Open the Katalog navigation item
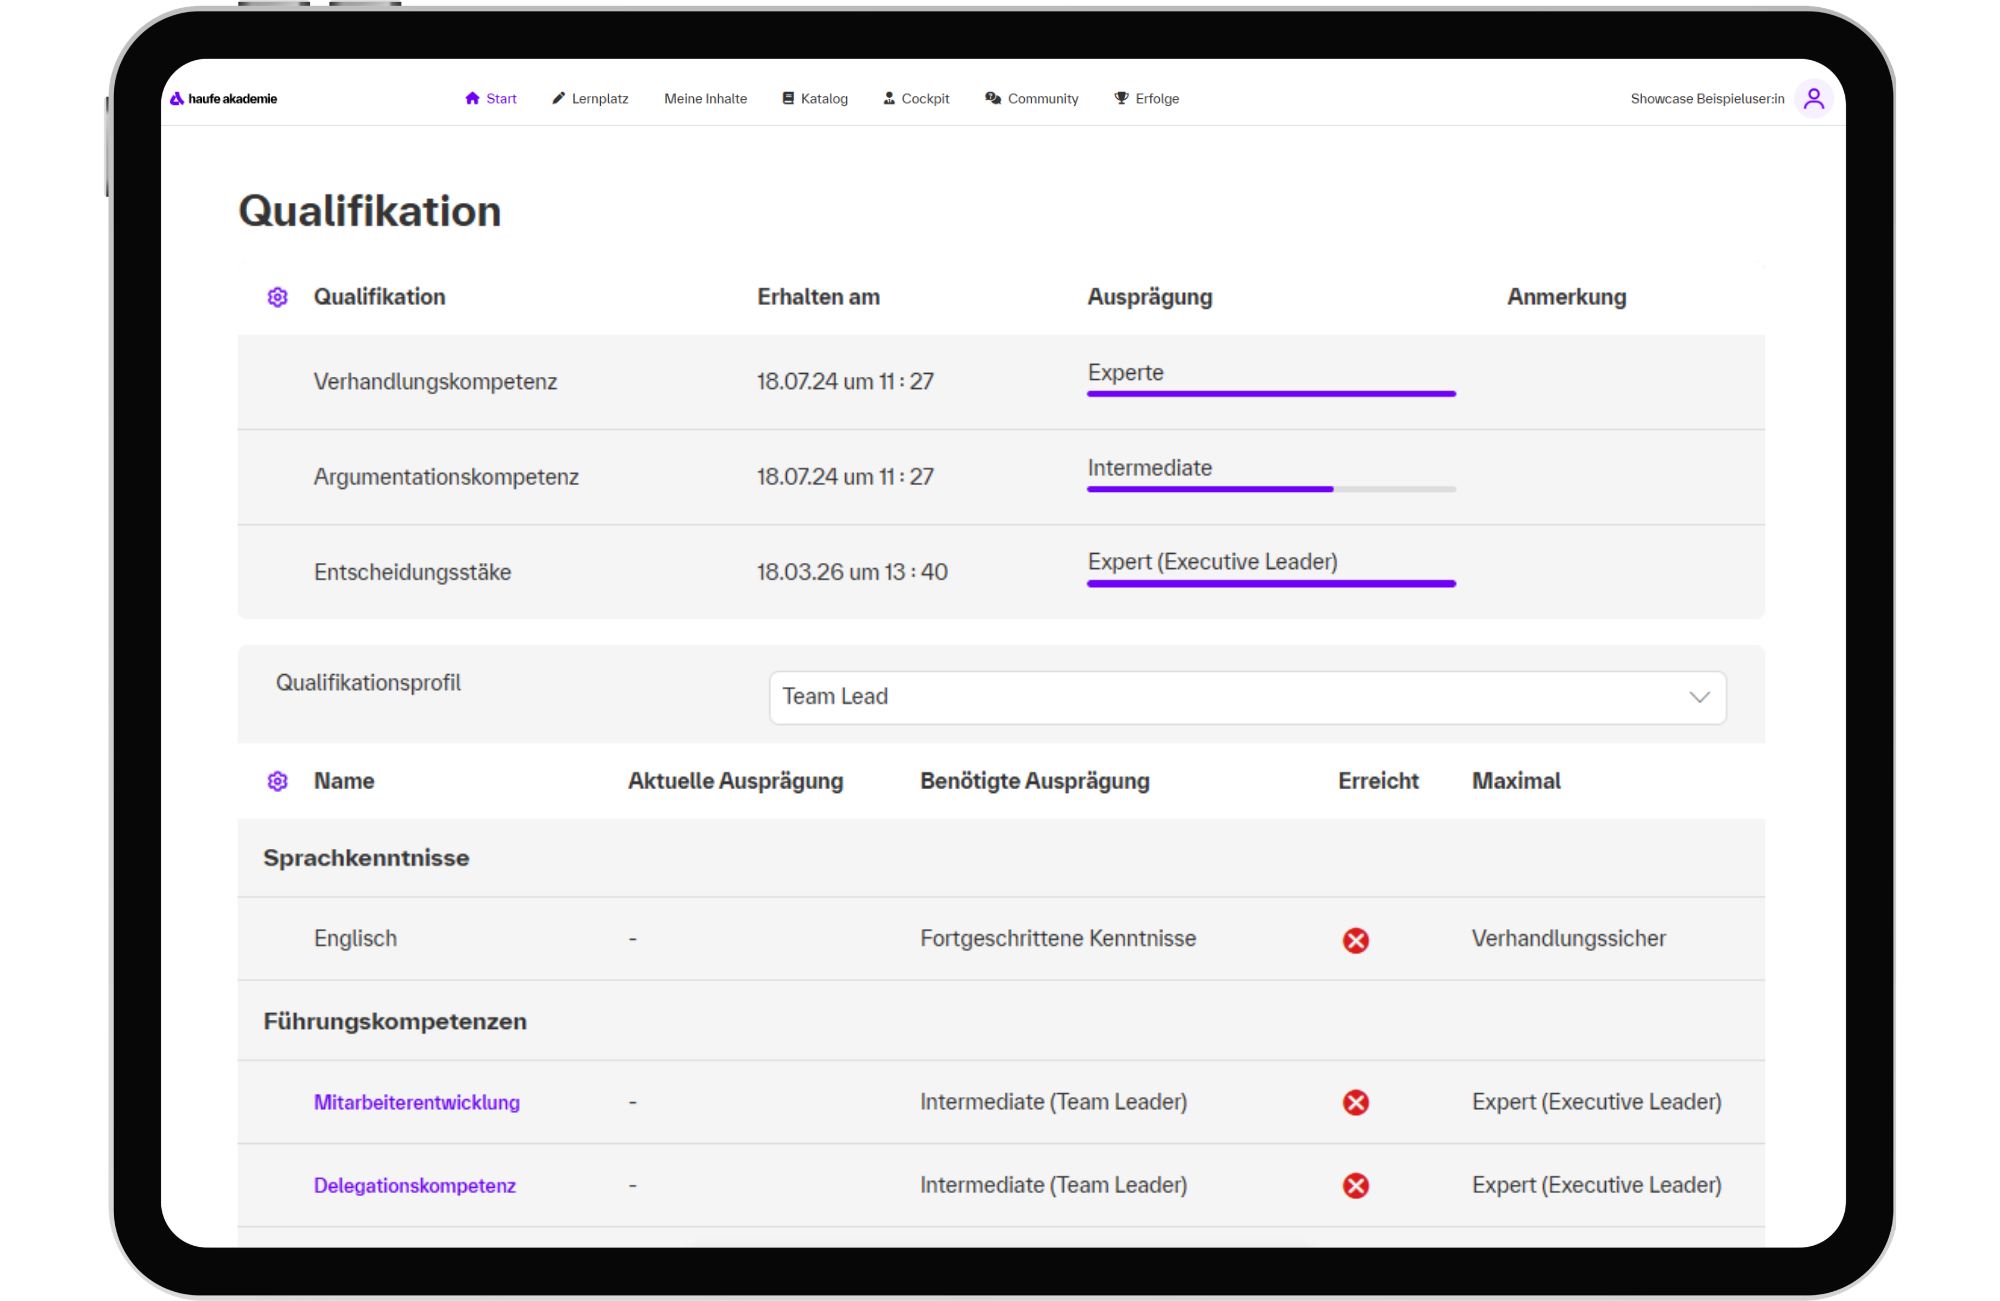Viewport: 2000px width, 1301px height. [x=815, y=98]
